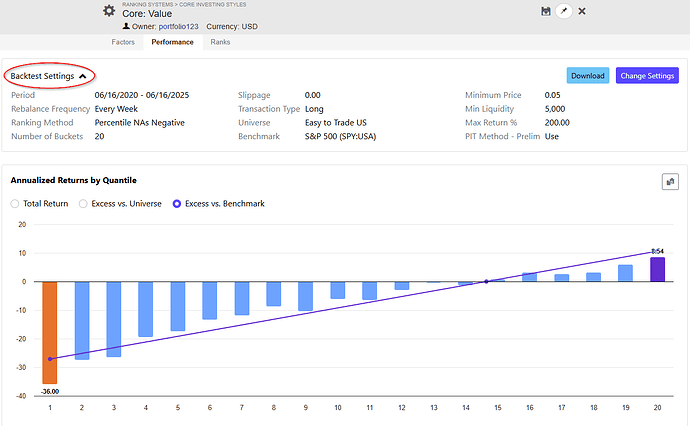Click the trend line point at quantile 1
Viewport: 690px width, 426px height.
click(50, 359)
